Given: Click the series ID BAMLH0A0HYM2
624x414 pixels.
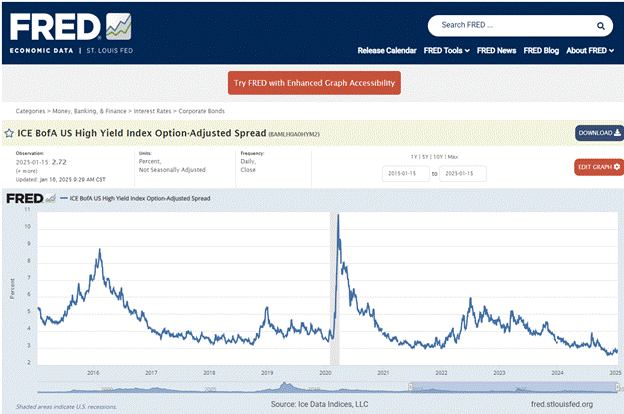Looking at the screenshot, I should click(294, 135).
